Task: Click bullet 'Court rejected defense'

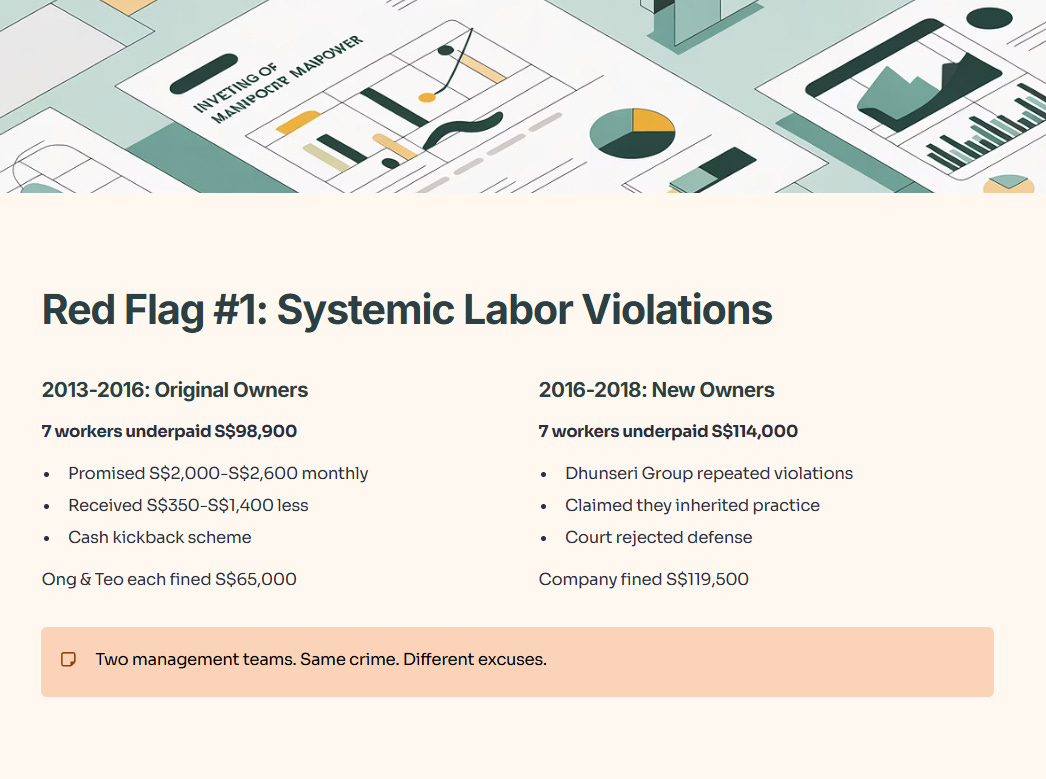Action: click(x=658, y=538)
